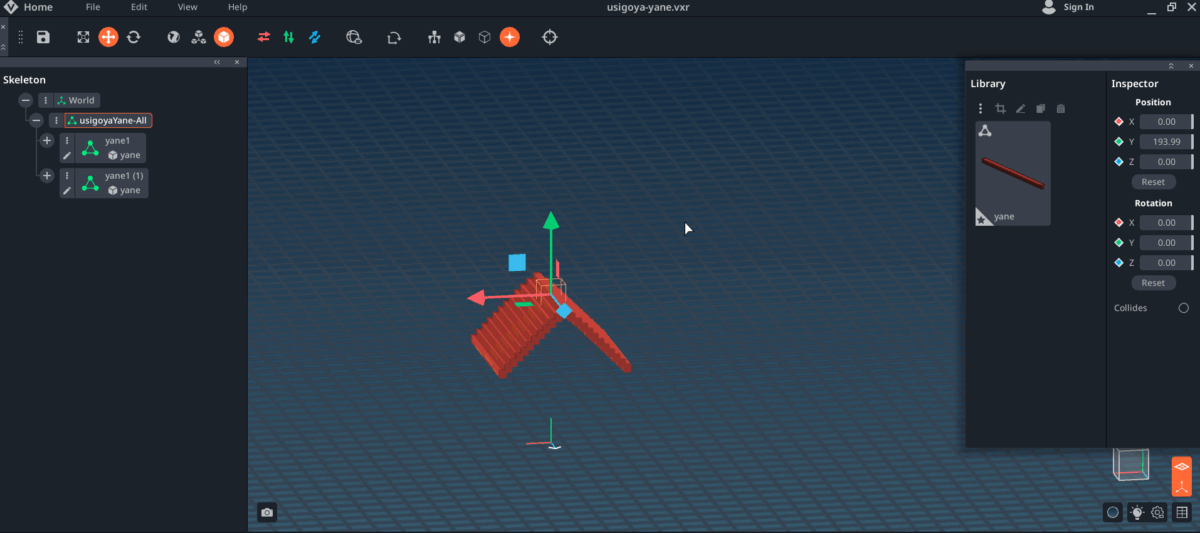Toggle the sky sphere background button
This screenshot has width=1200, height=533.
tap(1112, 512)
